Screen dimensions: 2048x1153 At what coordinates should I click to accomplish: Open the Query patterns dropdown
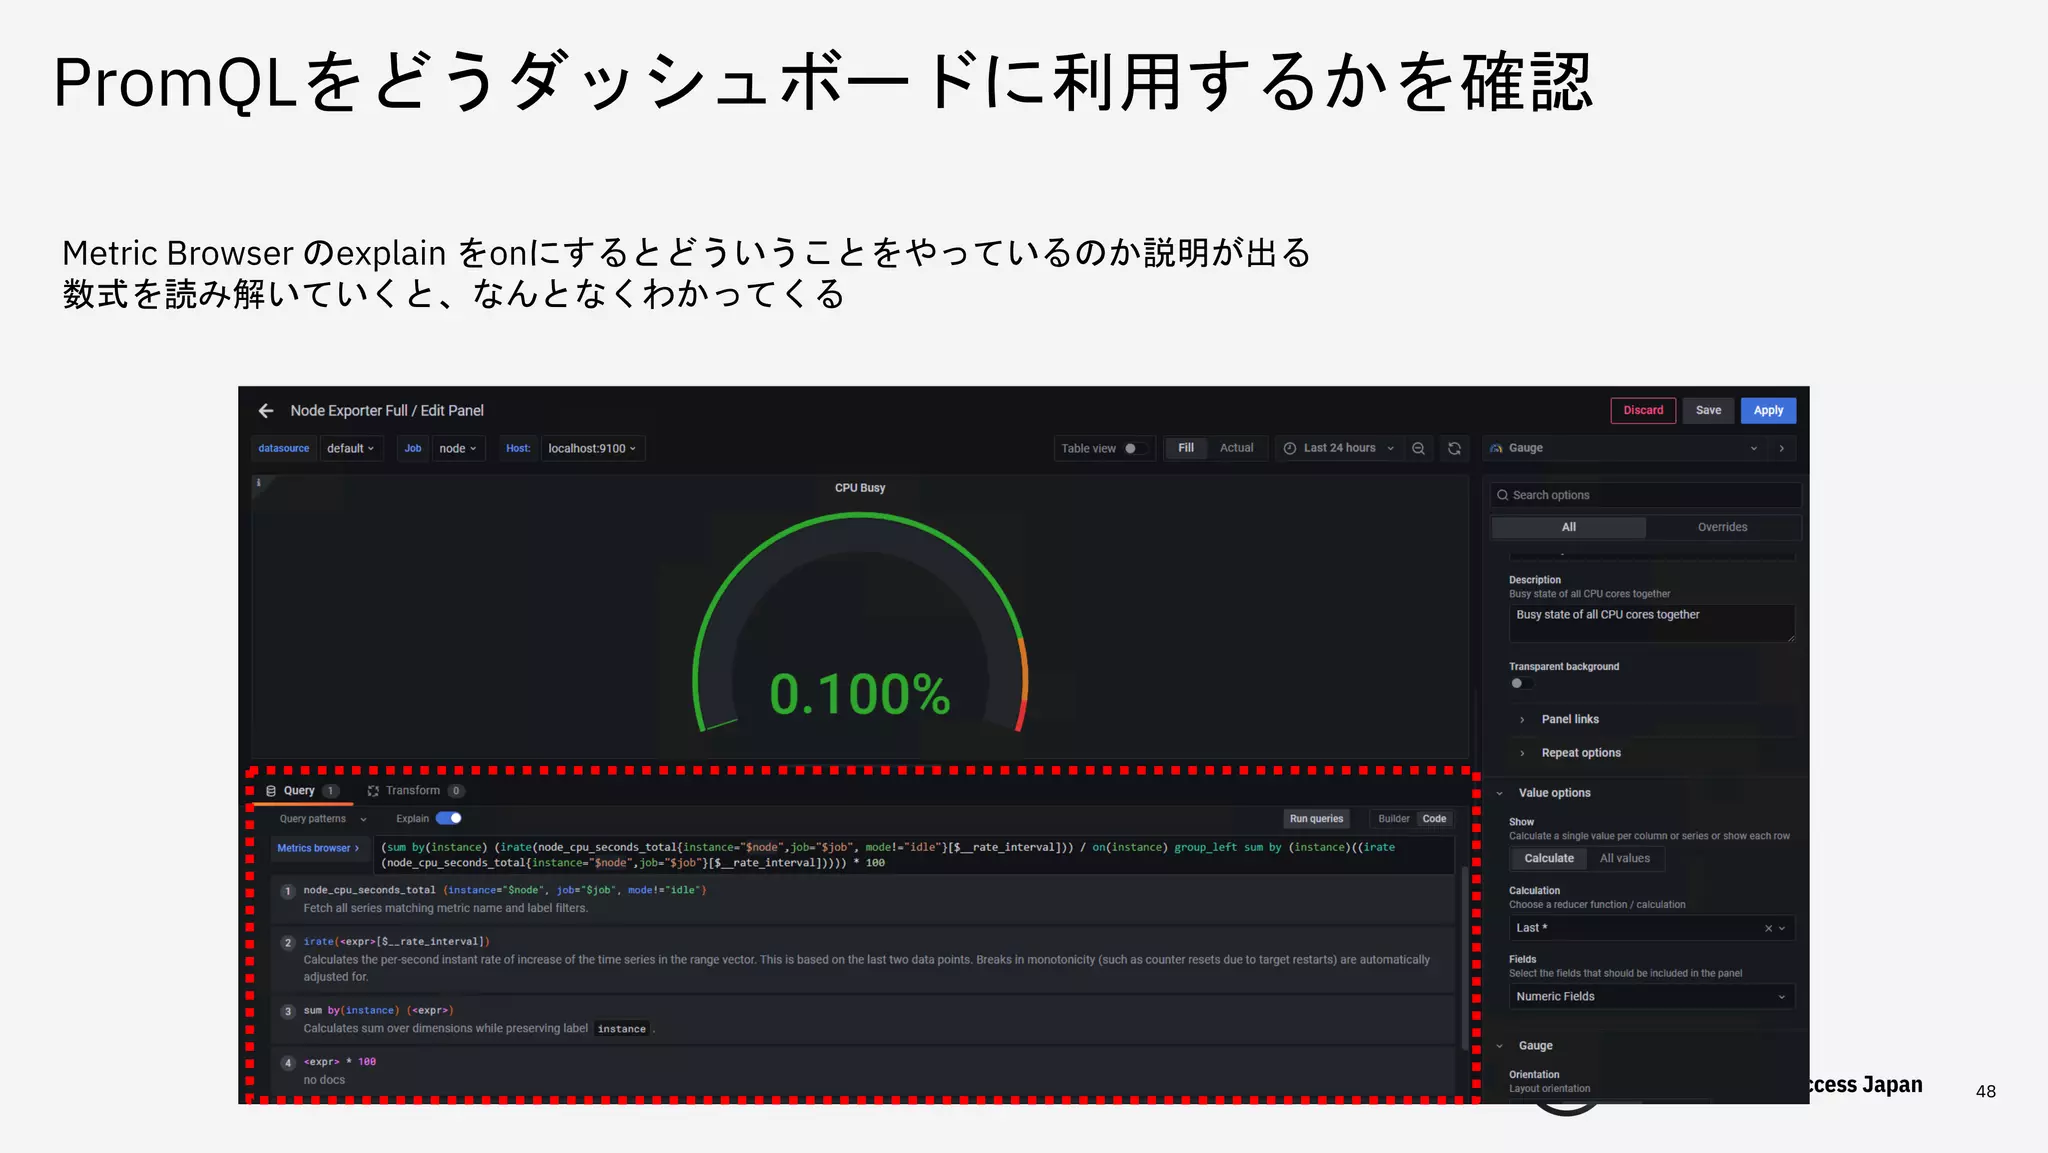[323, 820]
